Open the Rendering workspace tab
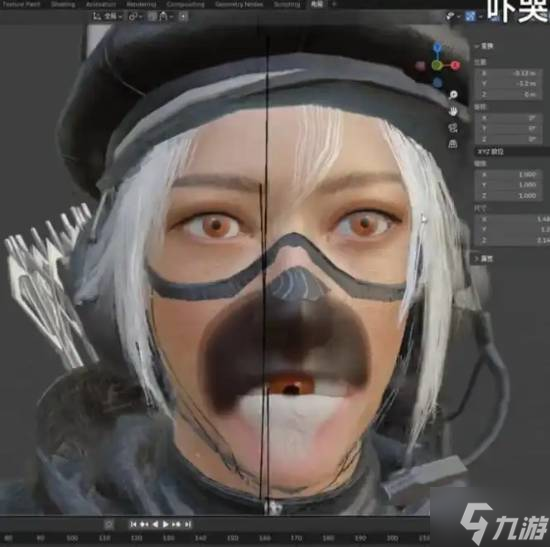Screen dimensions: 550x547 click(x=141, y=5)
